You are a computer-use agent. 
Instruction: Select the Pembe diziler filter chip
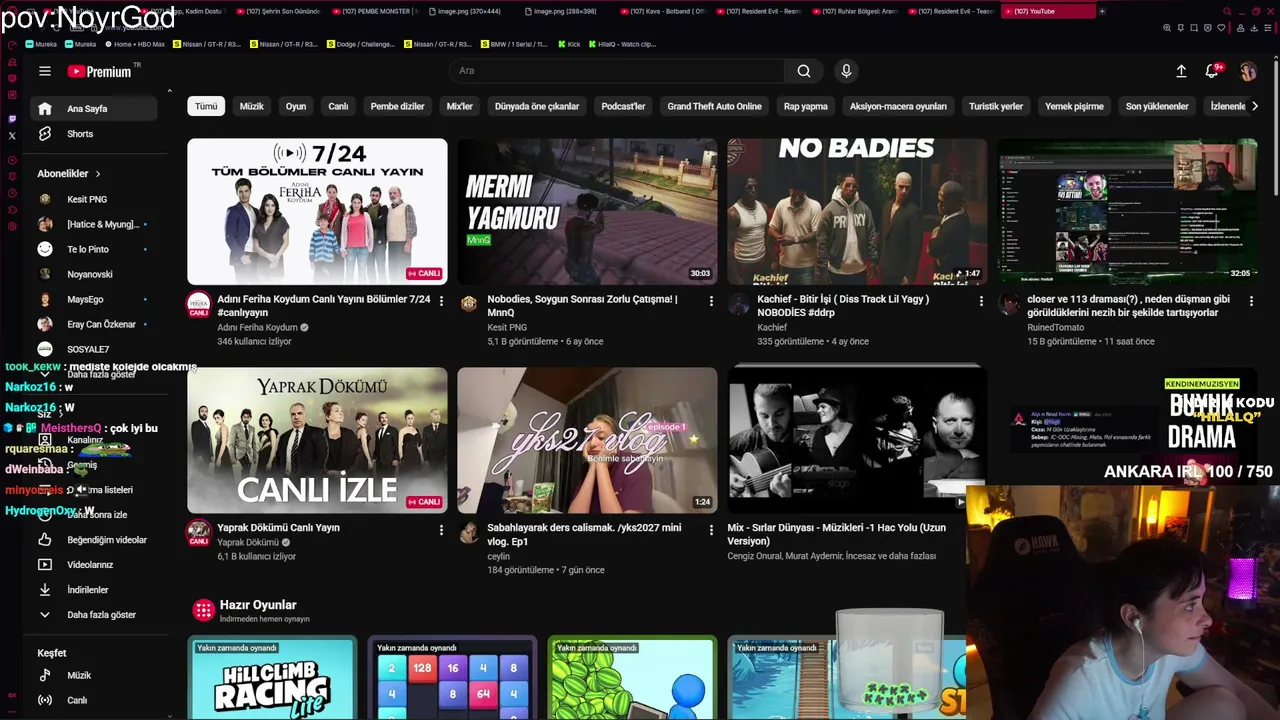(398, 106)
